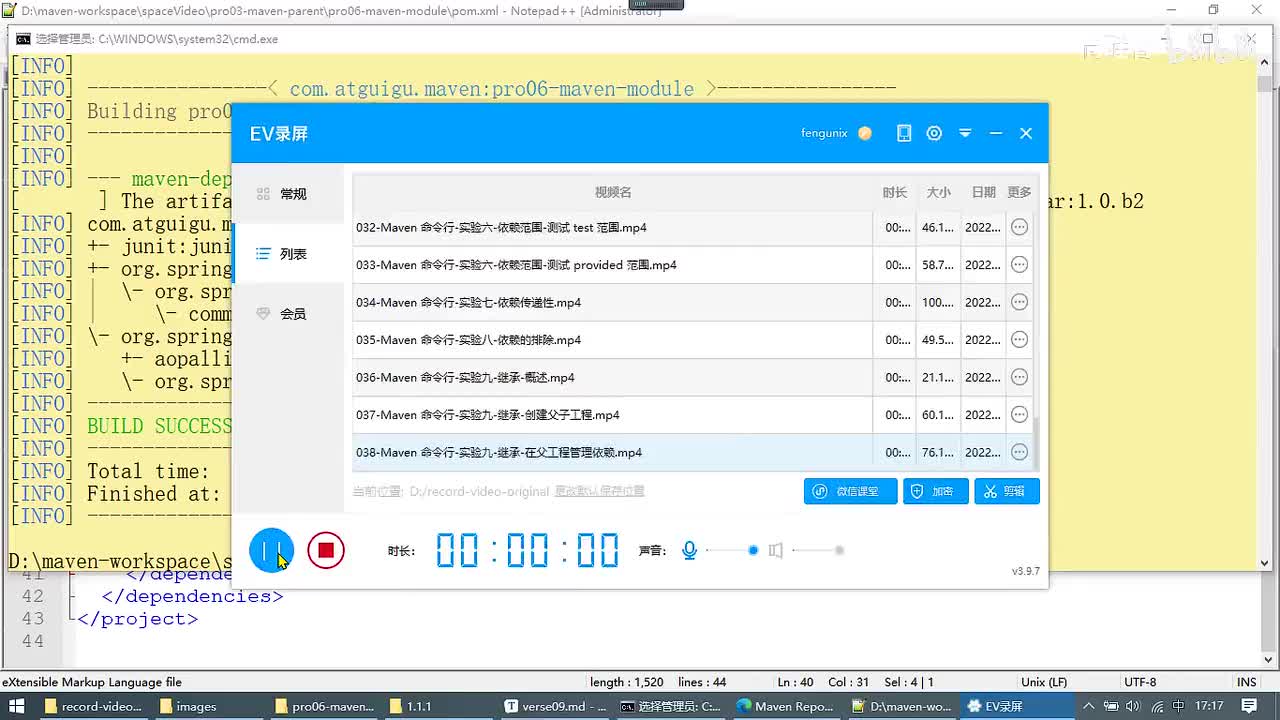1280x720 pixels.
Task: Switch to the Maven Repository browser taskbar item
Action: click(x=785, y=706)
